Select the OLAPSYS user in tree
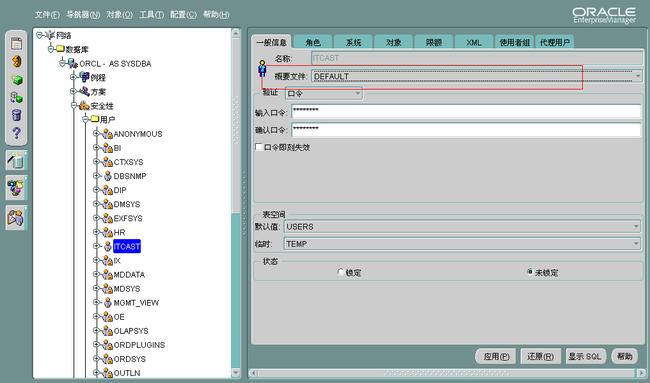The height and width of the screenshot is (383, 650). 131,331
